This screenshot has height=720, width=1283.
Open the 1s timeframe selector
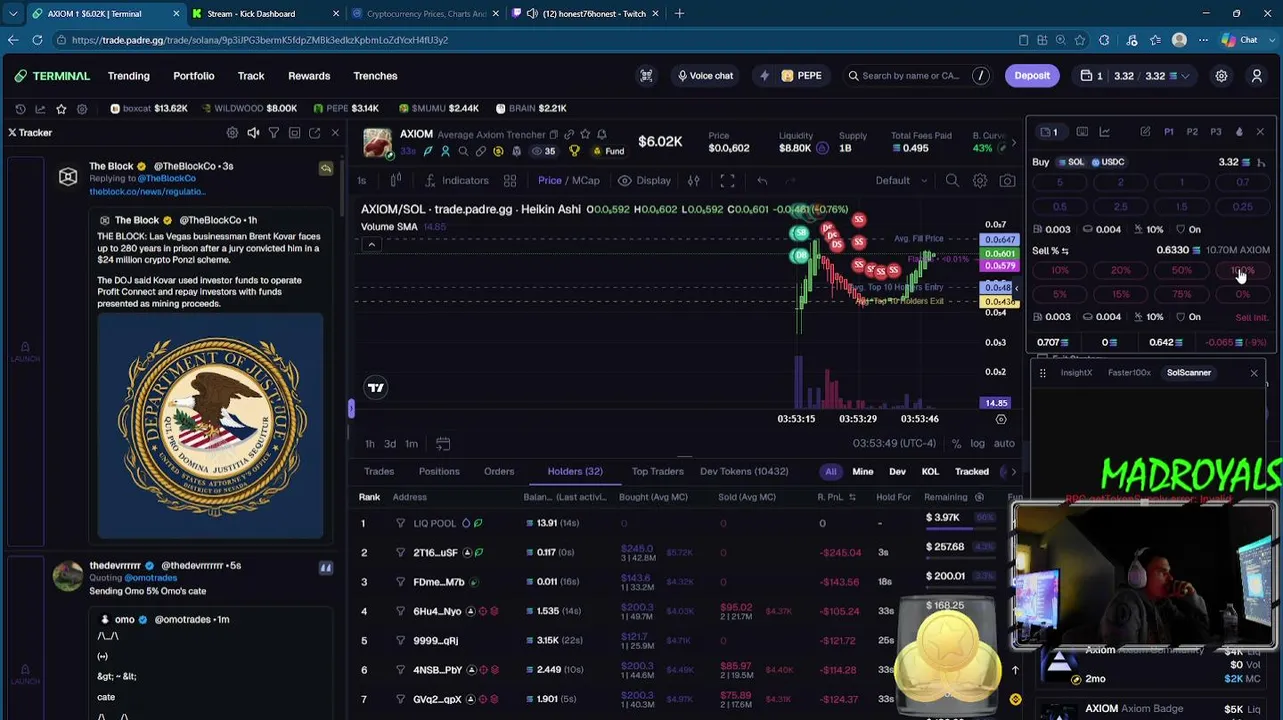(362, 181)
